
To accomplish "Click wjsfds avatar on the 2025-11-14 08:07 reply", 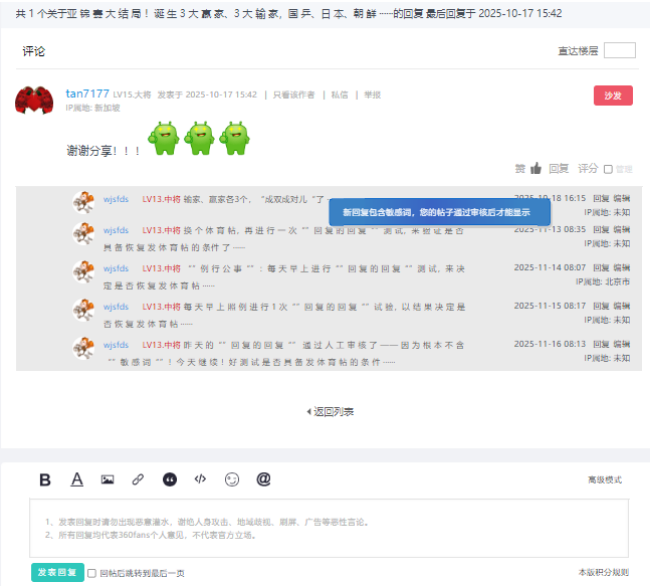I will point(83,272).
